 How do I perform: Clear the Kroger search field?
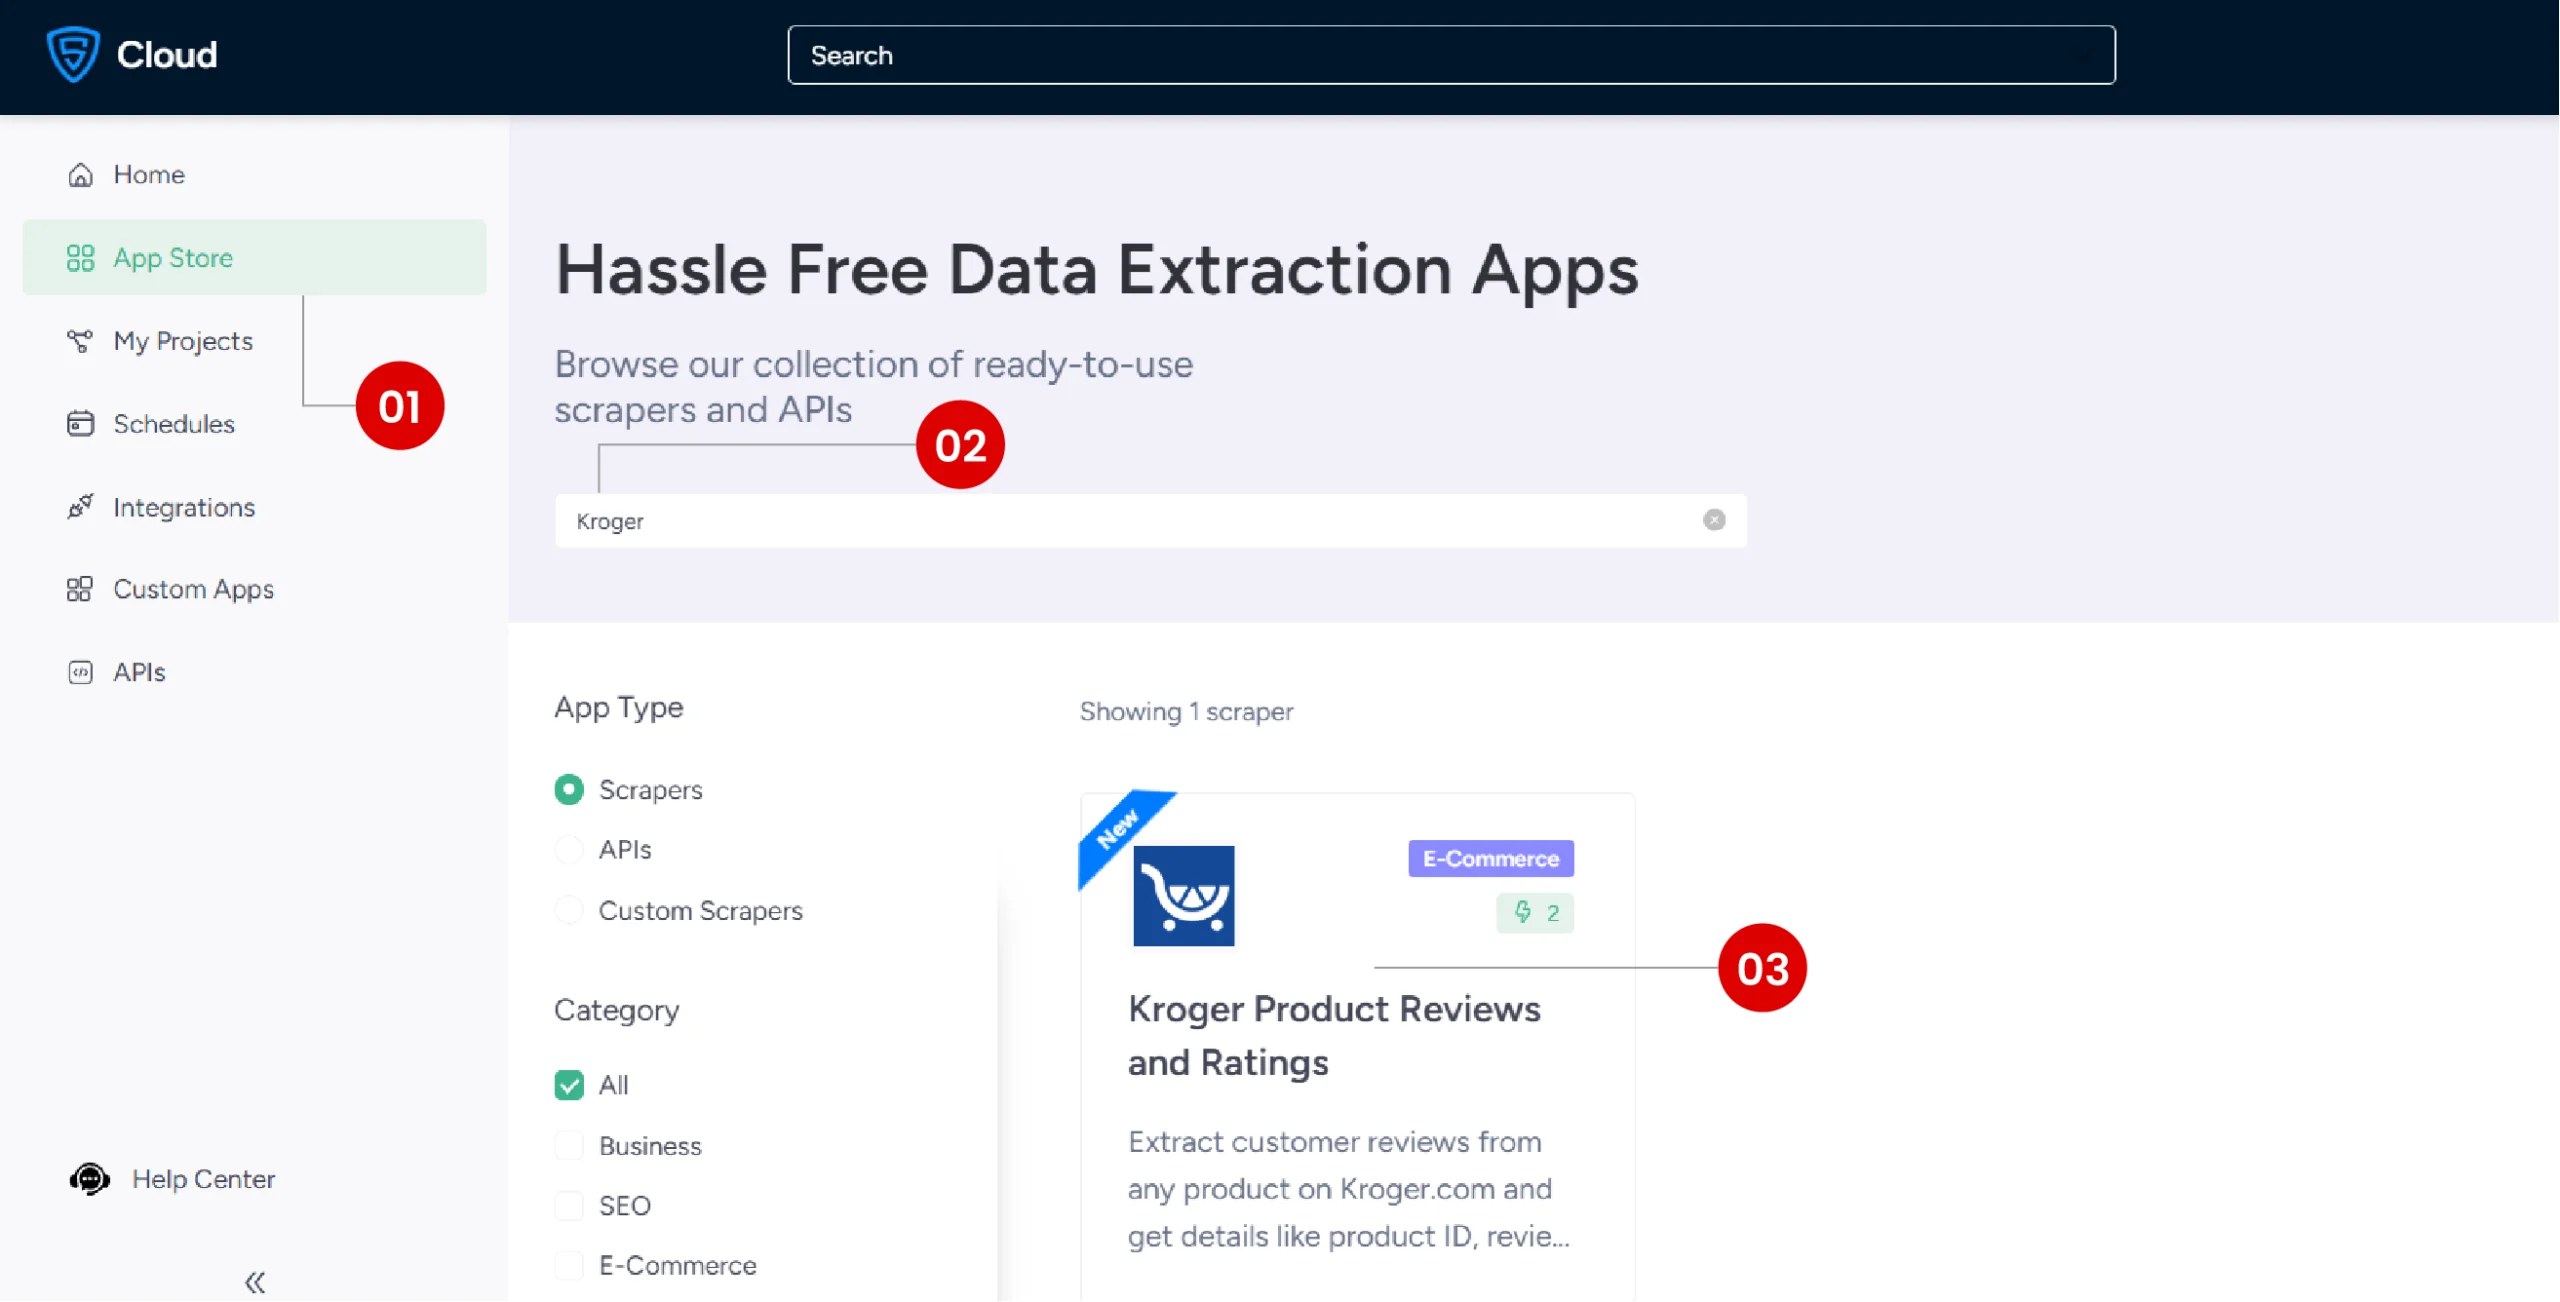[1714, 520]
